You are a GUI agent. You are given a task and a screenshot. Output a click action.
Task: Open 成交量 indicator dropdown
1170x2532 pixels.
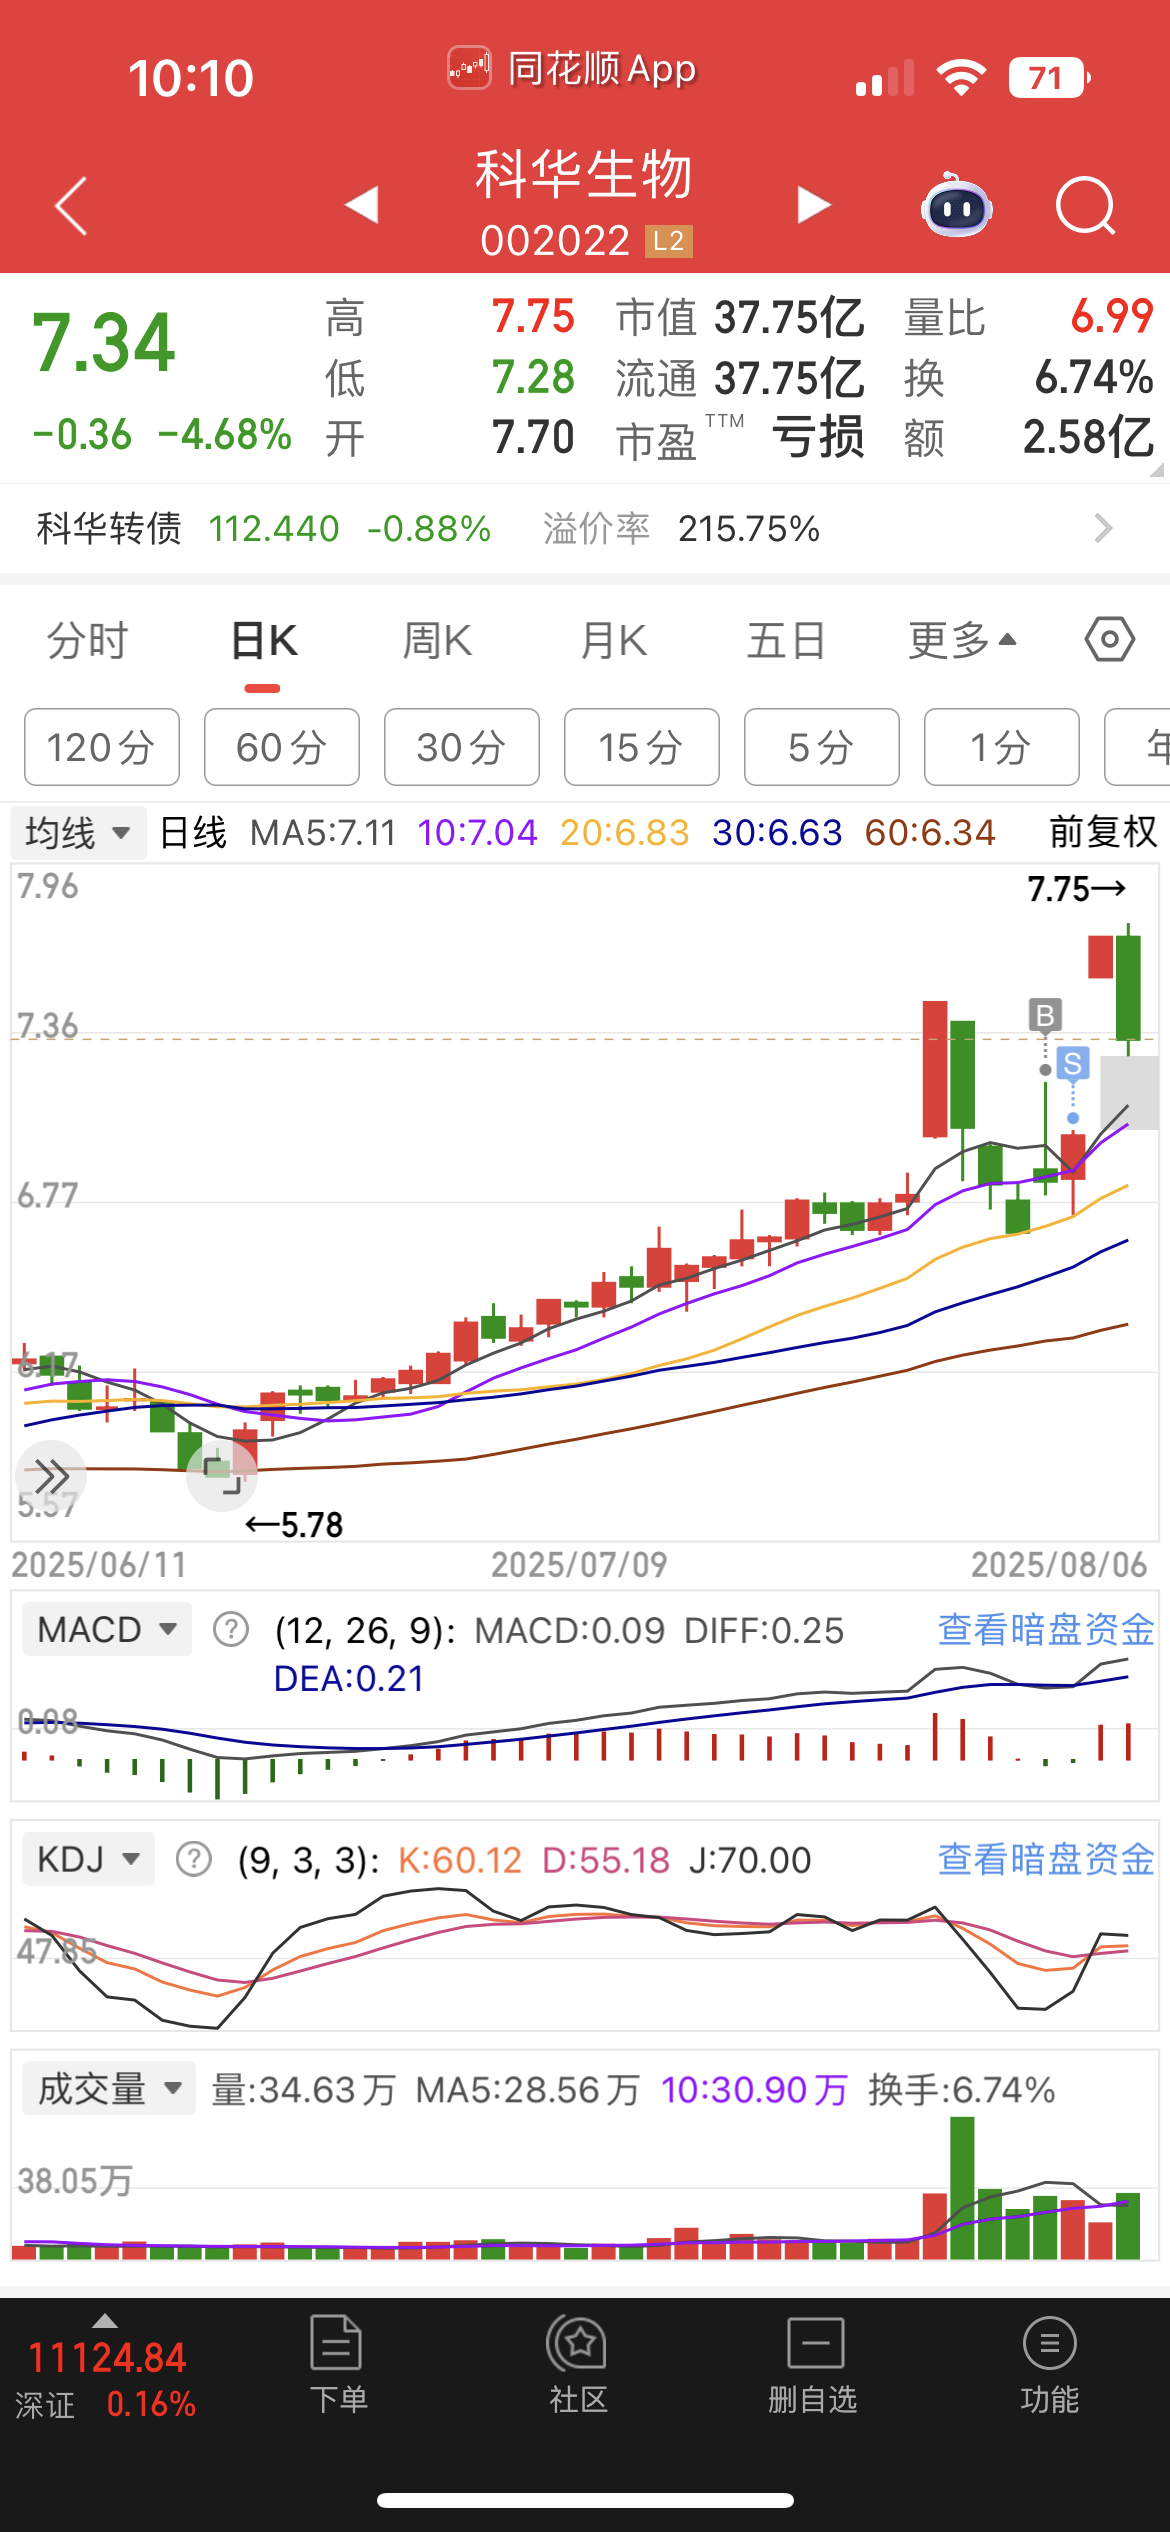click(109, 2090)
